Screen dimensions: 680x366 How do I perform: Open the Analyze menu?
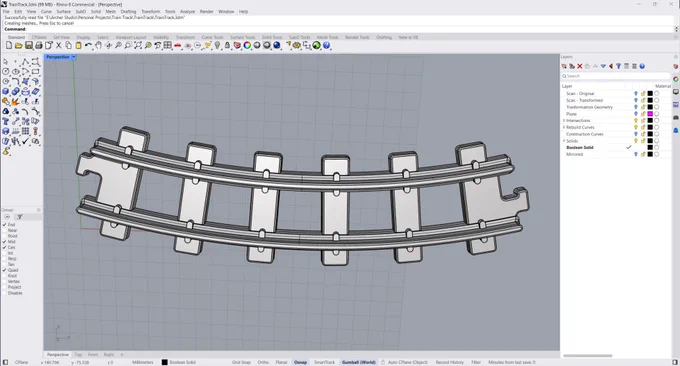pyautogui.click(x=187, y=12)
